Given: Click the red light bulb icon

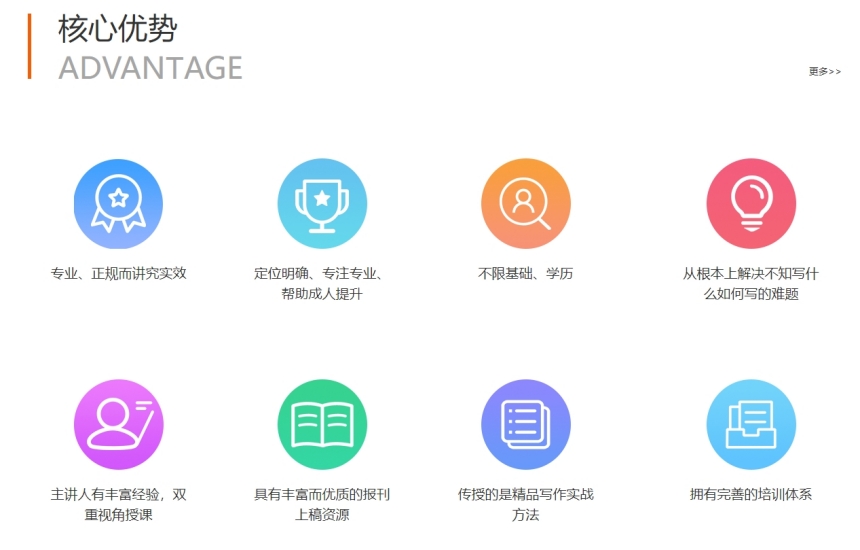Looking at the screenshot, I should (x=751, y=204).
